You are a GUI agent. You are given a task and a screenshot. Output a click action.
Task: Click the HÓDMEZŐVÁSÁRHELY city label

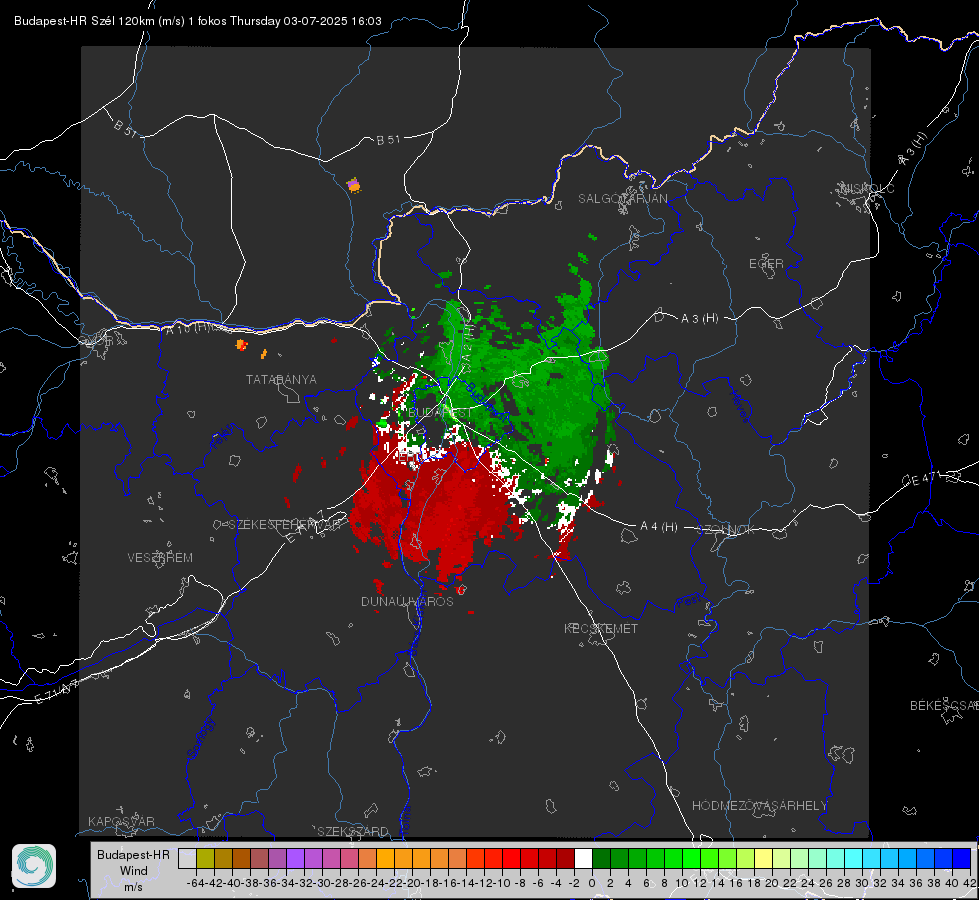click(x=759, y=806)
